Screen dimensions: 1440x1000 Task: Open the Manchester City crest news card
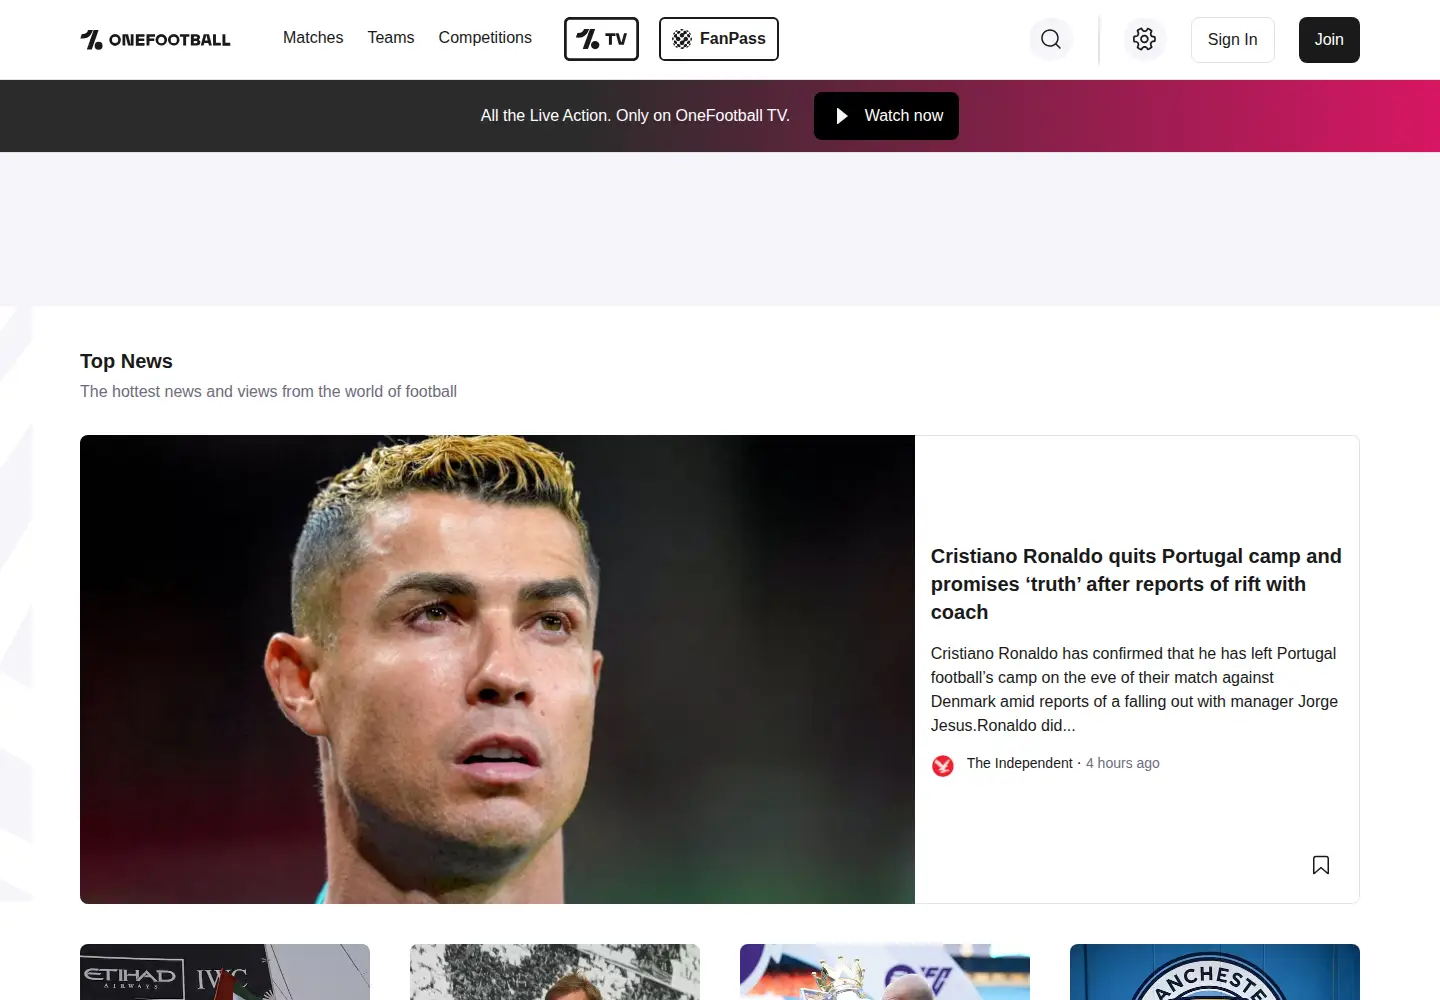pos(1215,972)
